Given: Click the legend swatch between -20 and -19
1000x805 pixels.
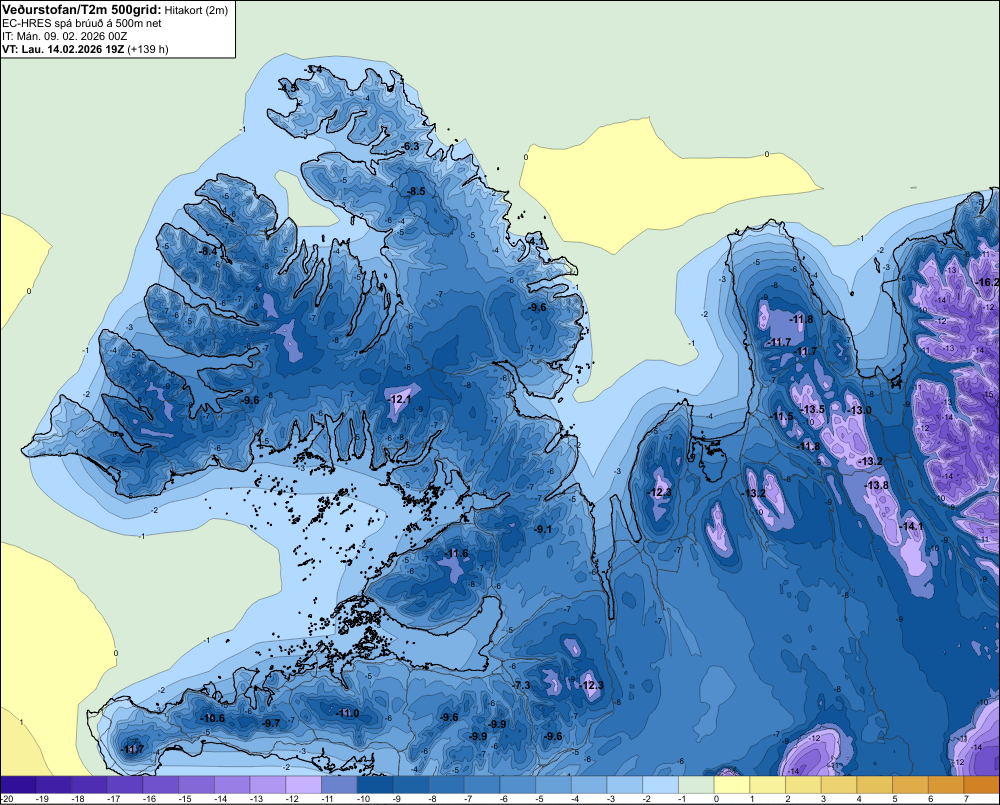Looking at the screenshot, I should point(18,785).
